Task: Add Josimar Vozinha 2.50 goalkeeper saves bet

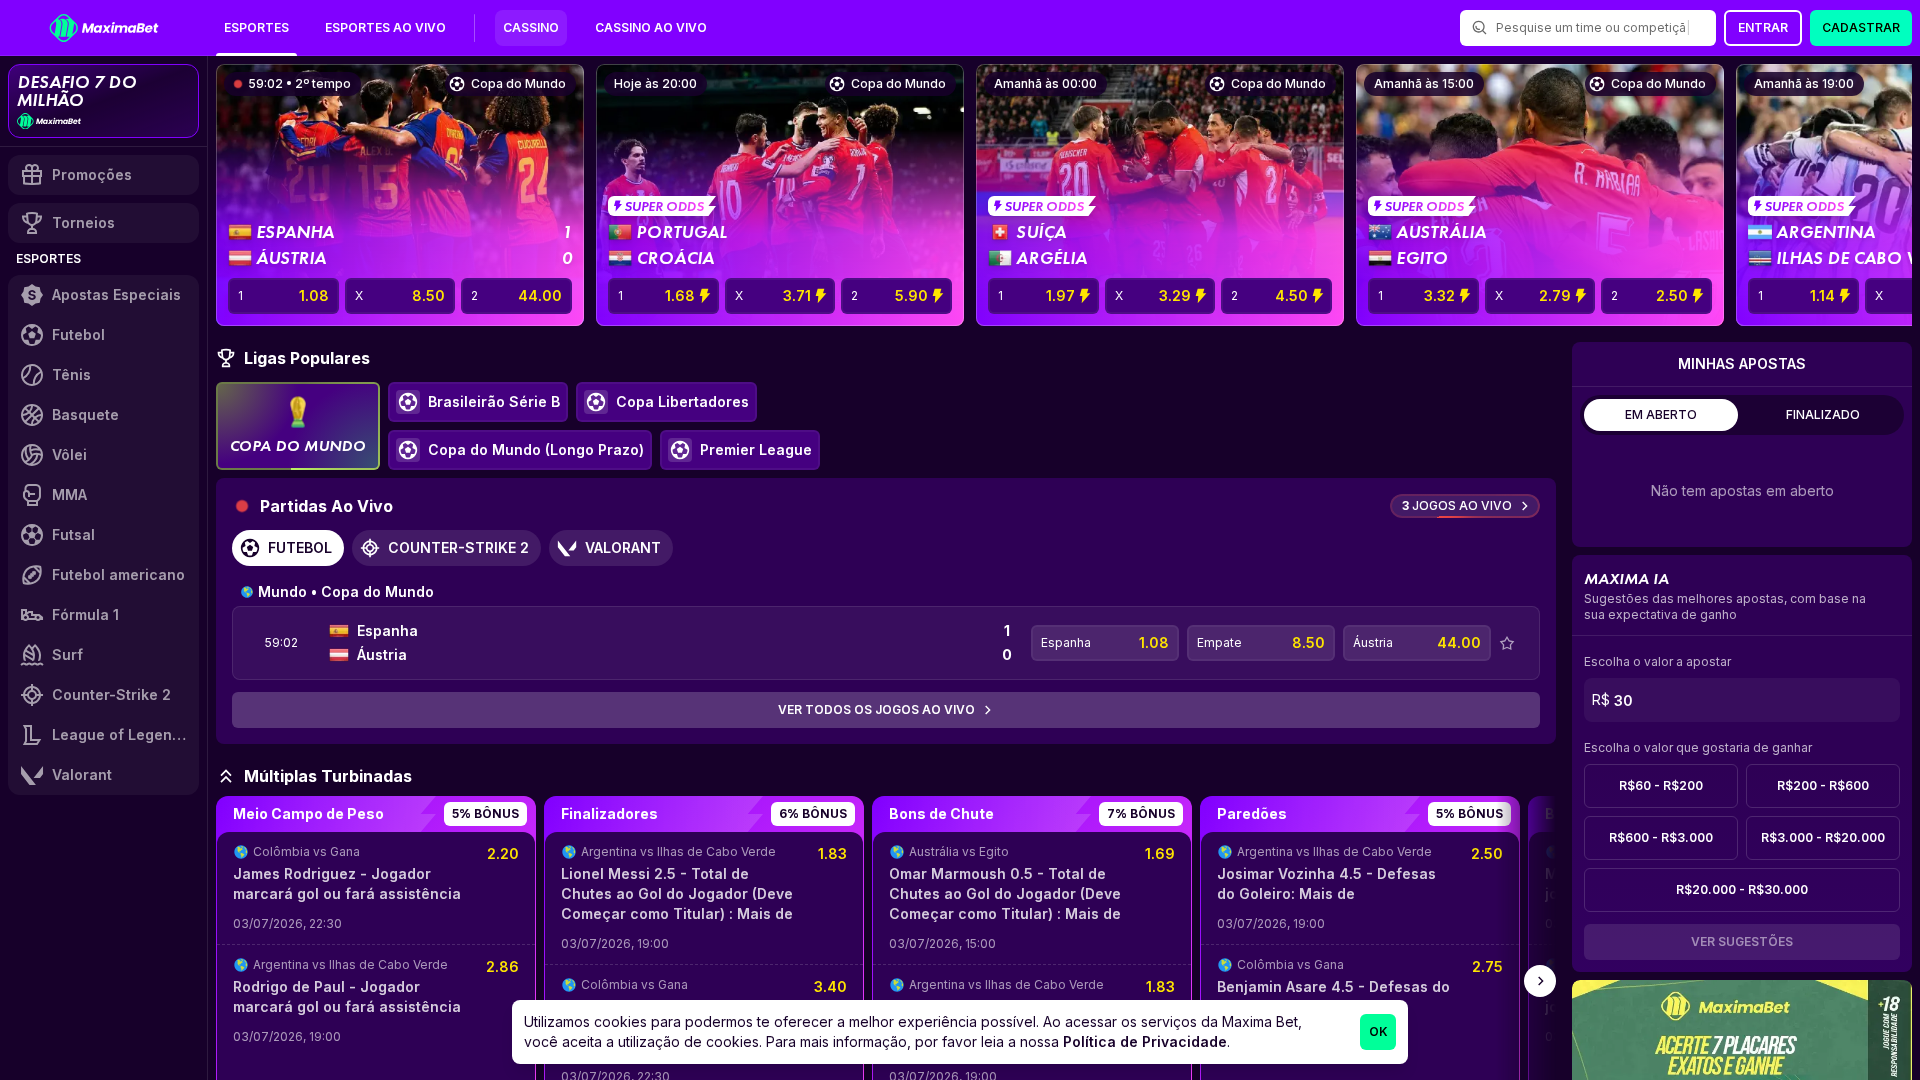Action: [x=1360, y=888]
